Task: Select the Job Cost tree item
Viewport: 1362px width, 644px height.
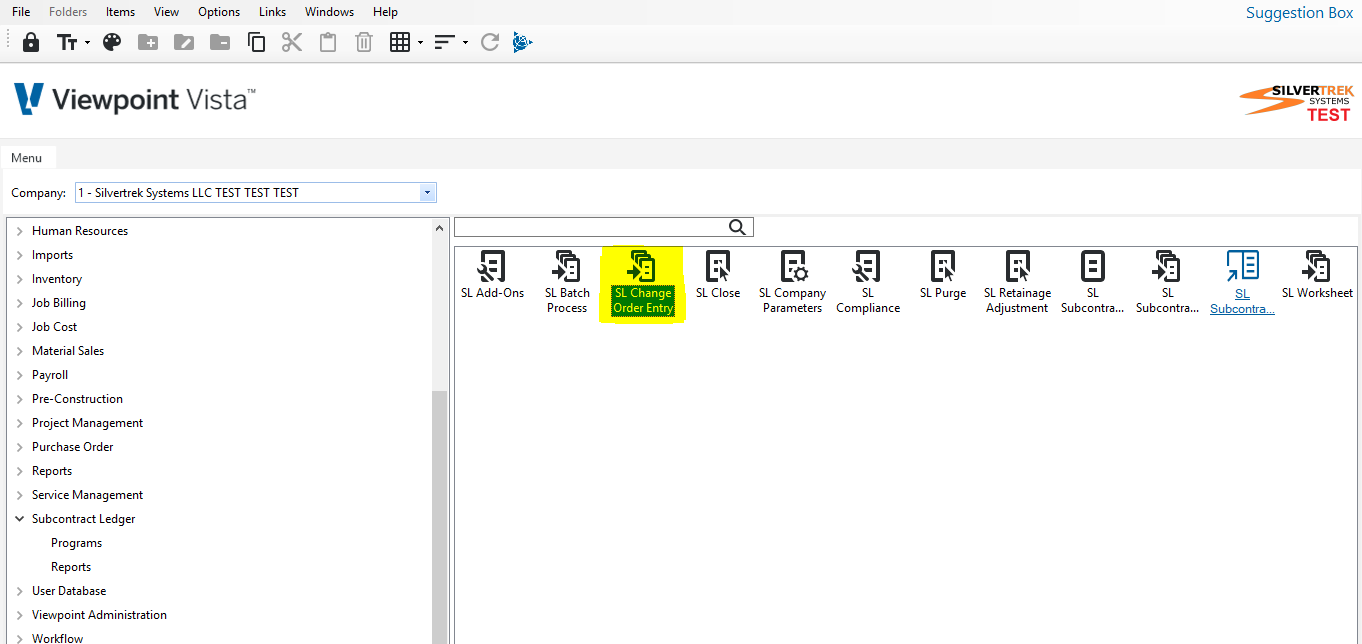Action: coord(54,327)
